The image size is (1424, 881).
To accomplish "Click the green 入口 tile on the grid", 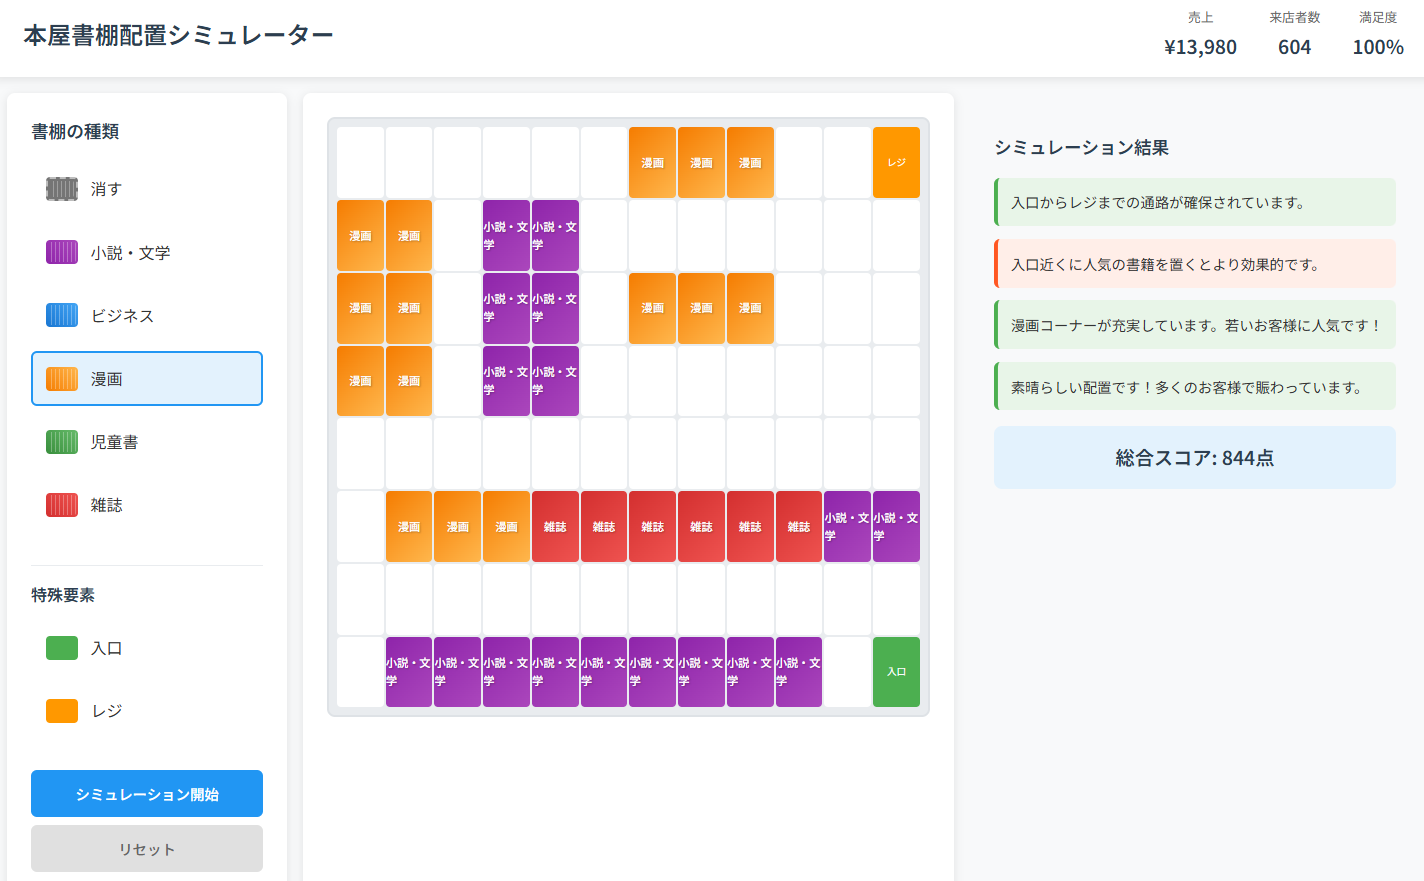I will point(896,672).
